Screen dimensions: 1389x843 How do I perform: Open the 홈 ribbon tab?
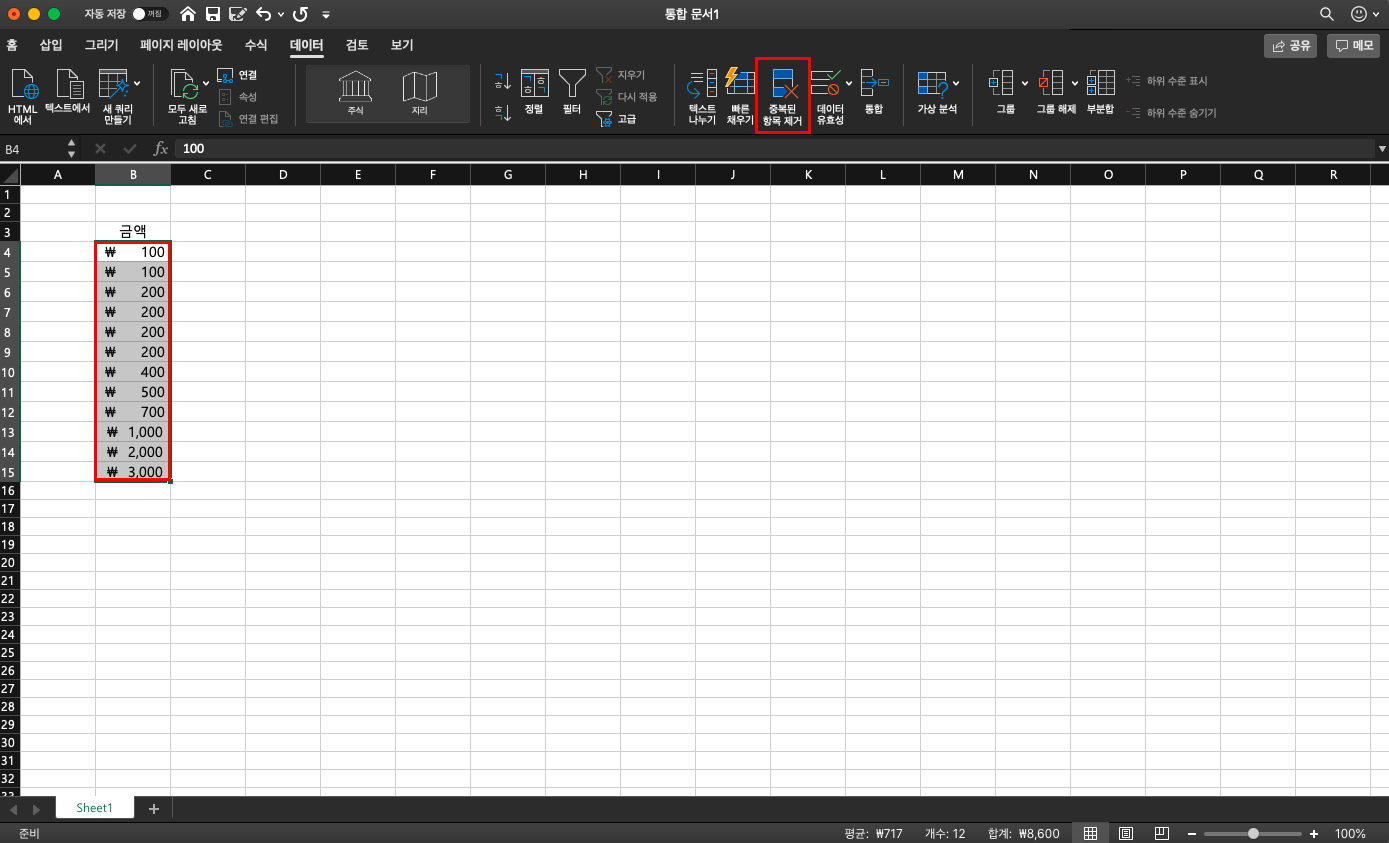12,45
